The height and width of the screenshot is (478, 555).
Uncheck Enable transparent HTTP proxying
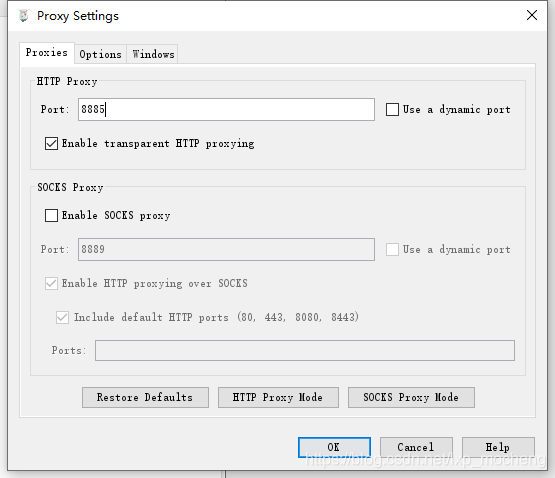point(51,143)
